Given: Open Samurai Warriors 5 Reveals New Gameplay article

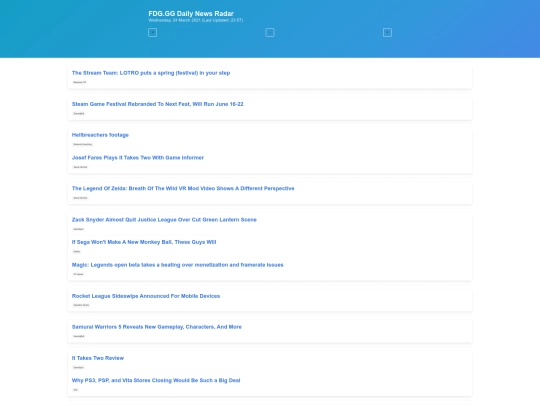Looking at the screenshot, I should coord(157,327).
